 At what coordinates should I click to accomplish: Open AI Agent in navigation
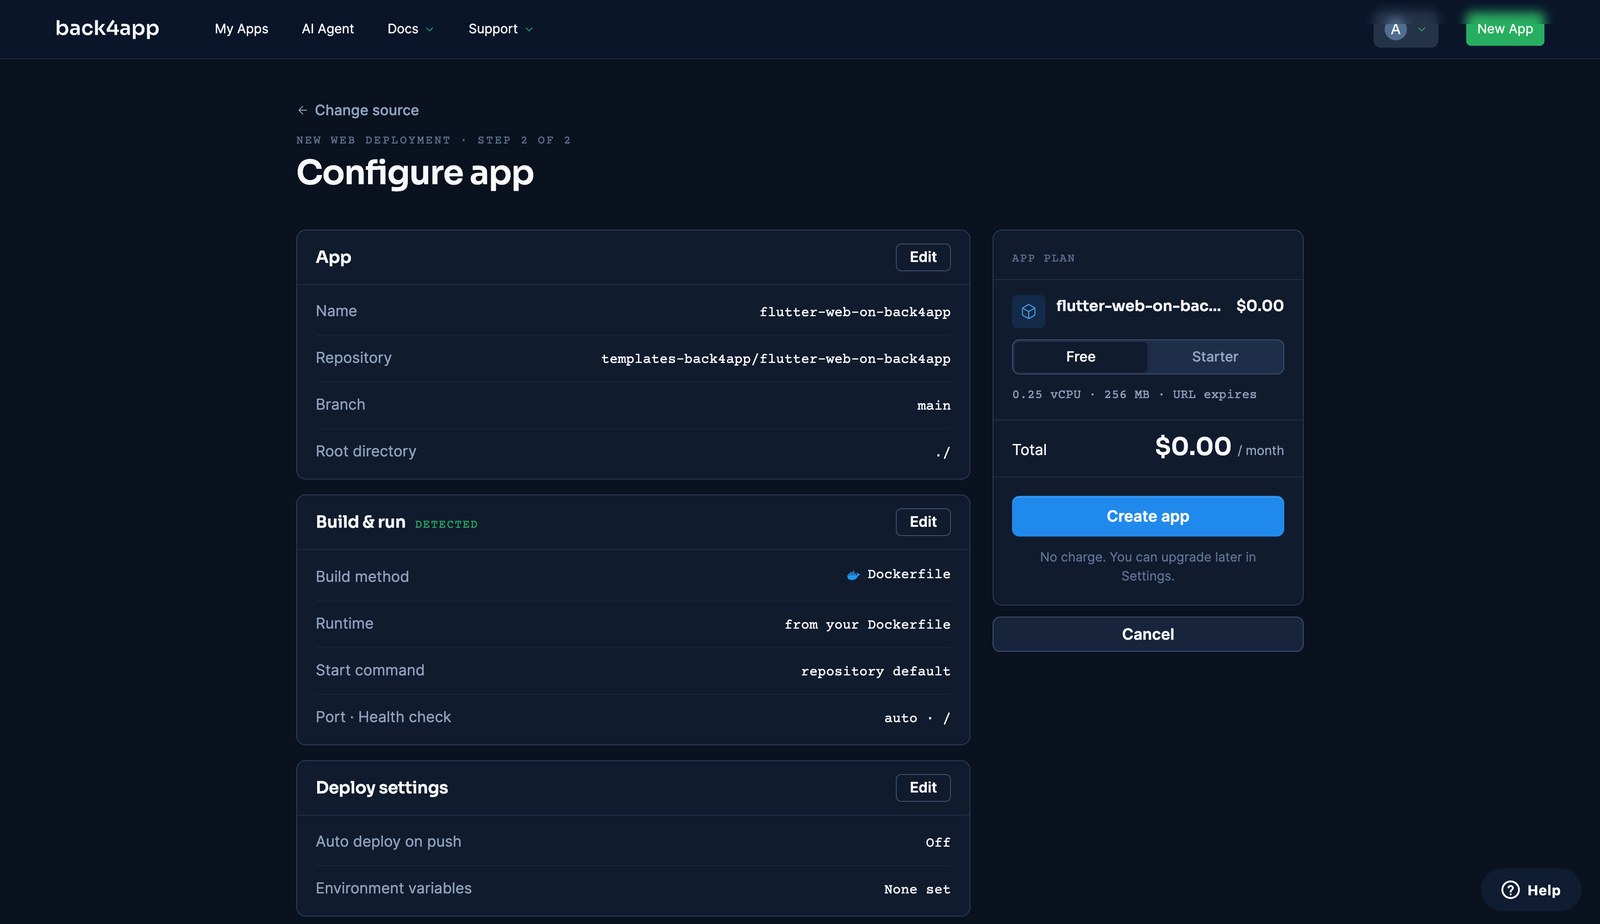click(x=328, y=29)
